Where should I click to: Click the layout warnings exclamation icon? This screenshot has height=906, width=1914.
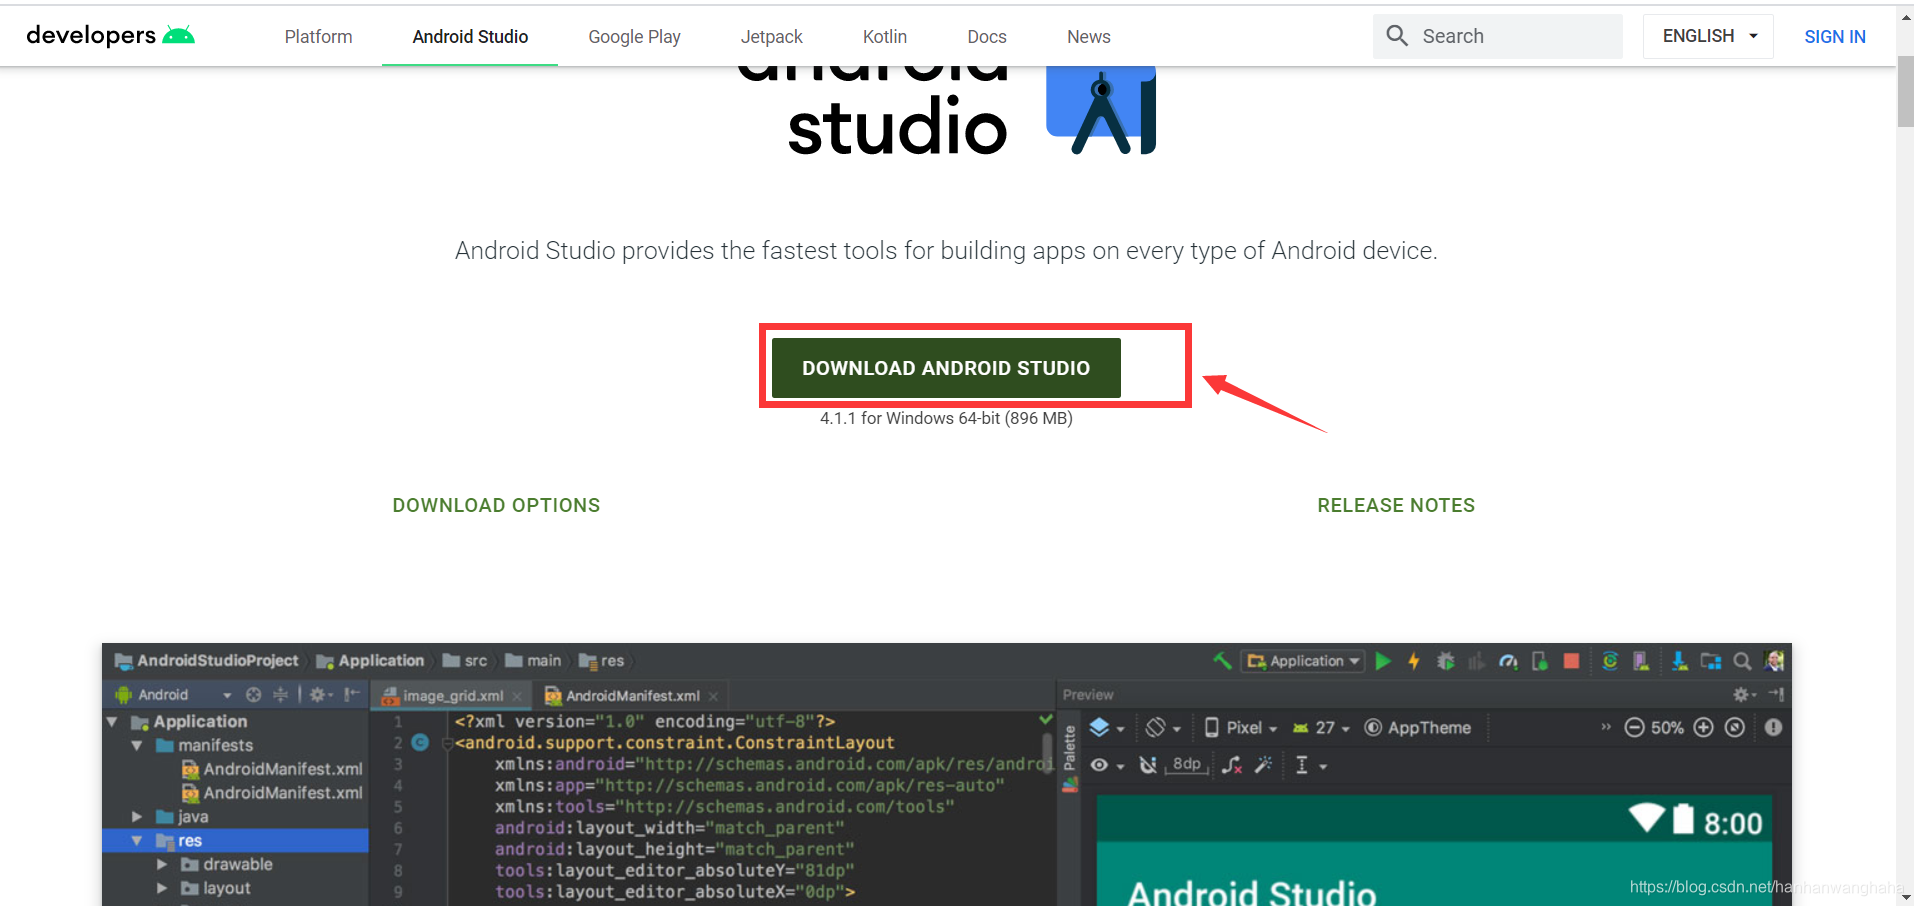[1773, 727]
